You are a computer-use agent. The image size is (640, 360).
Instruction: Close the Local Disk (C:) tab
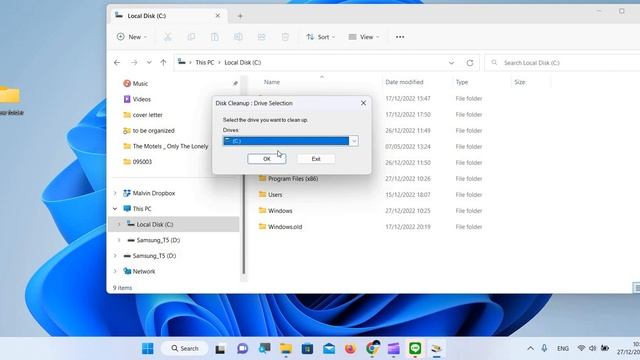[x=218, y=16]
